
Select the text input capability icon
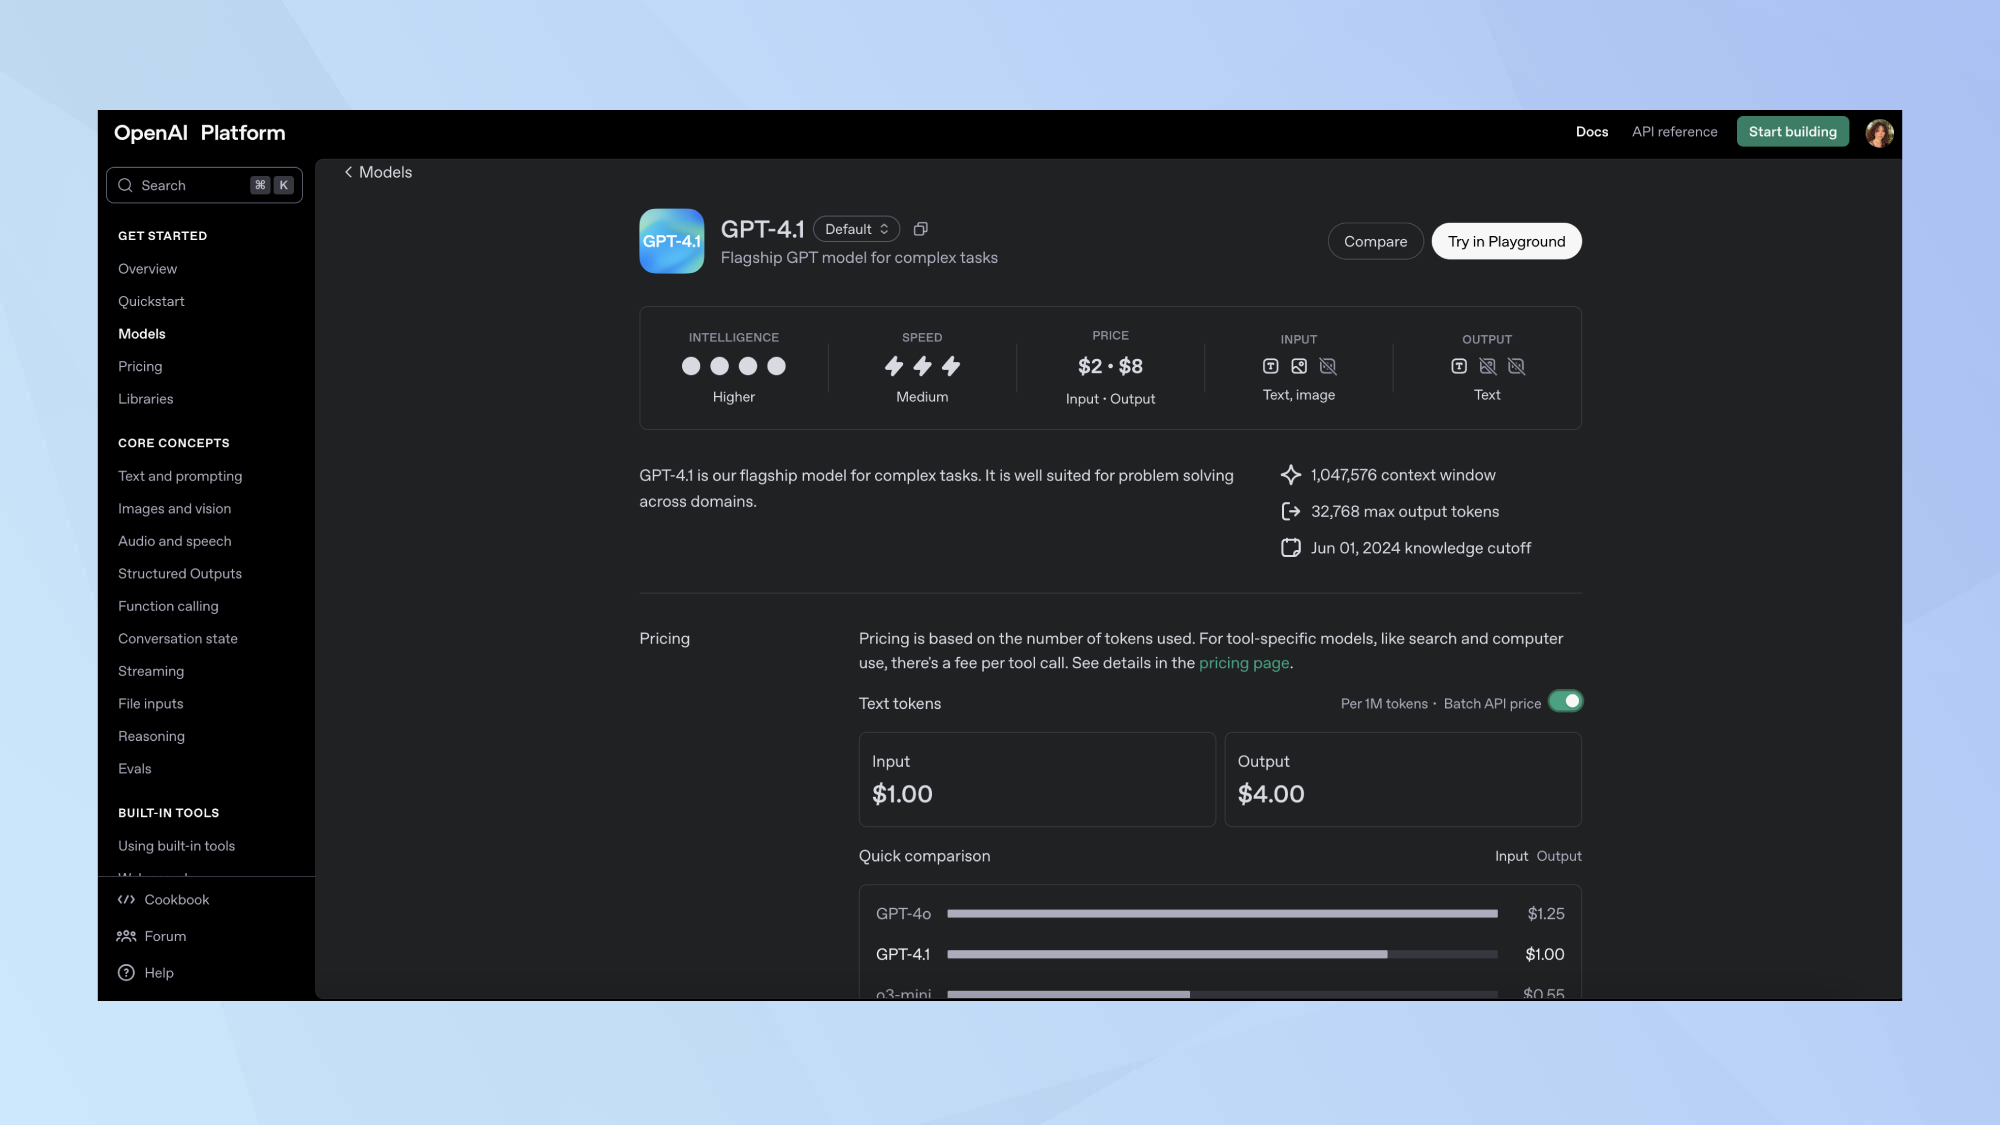pos(1270,366)
